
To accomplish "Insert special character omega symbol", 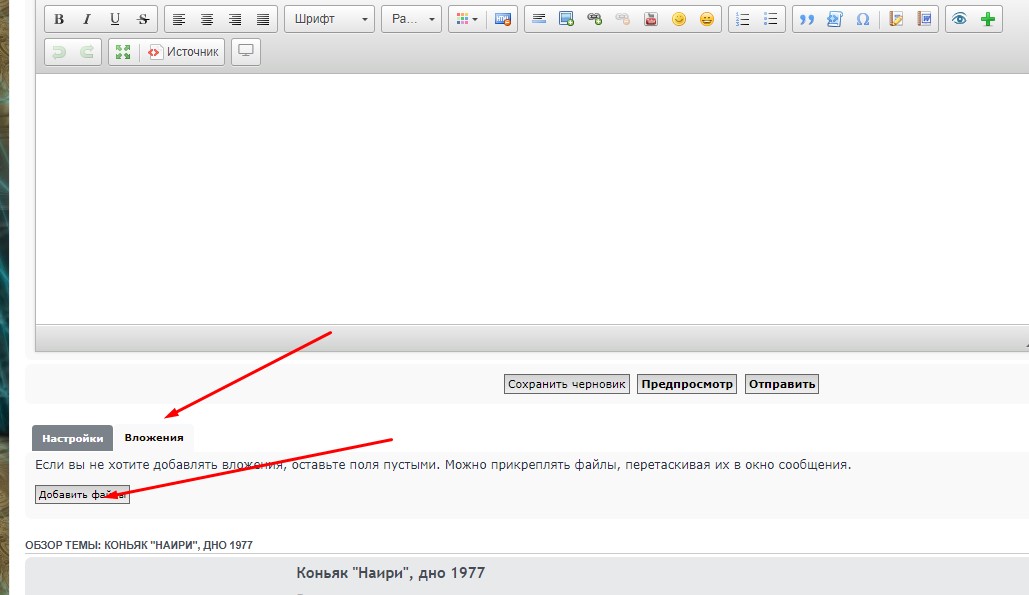I will 862,19.
